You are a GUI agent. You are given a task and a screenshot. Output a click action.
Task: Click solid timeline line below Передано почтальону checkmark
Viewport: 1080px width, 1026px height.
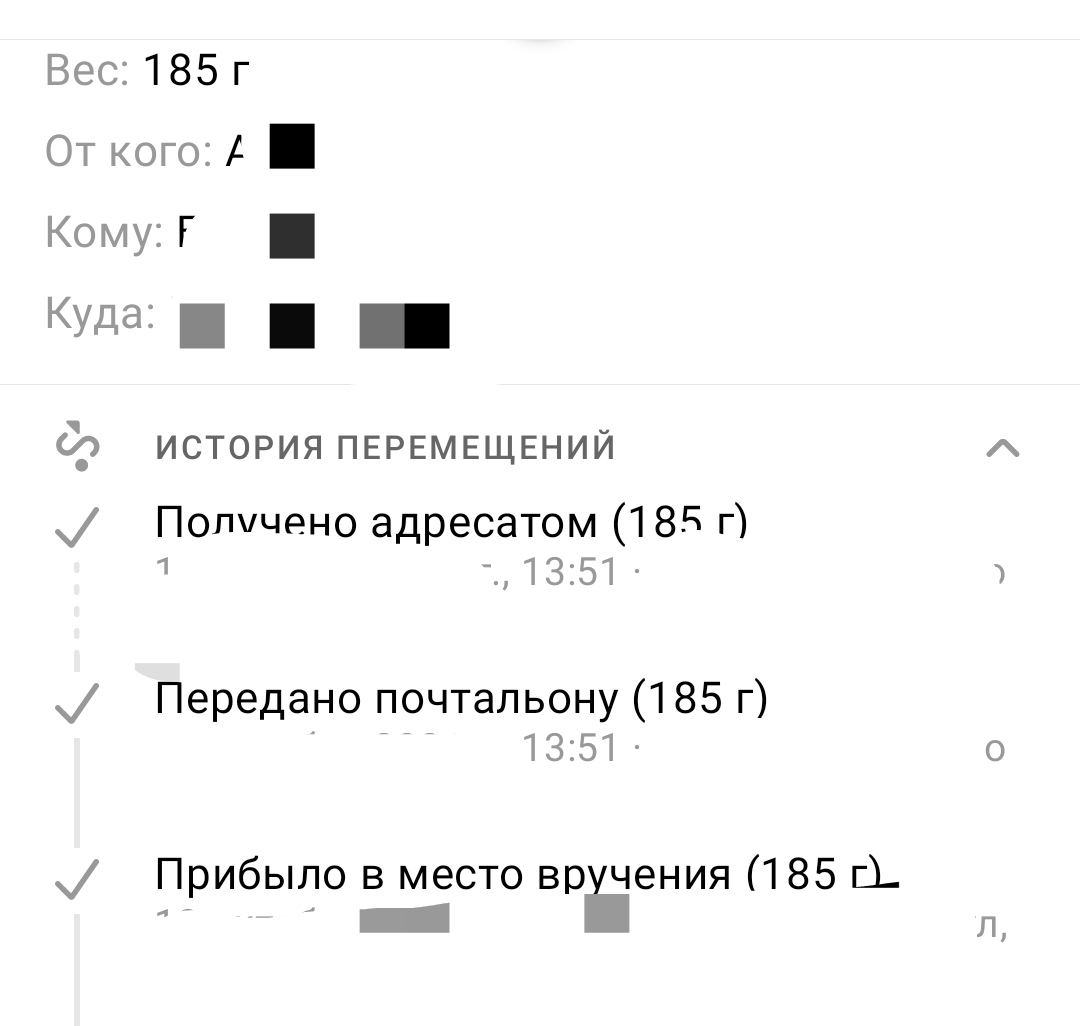76,793
